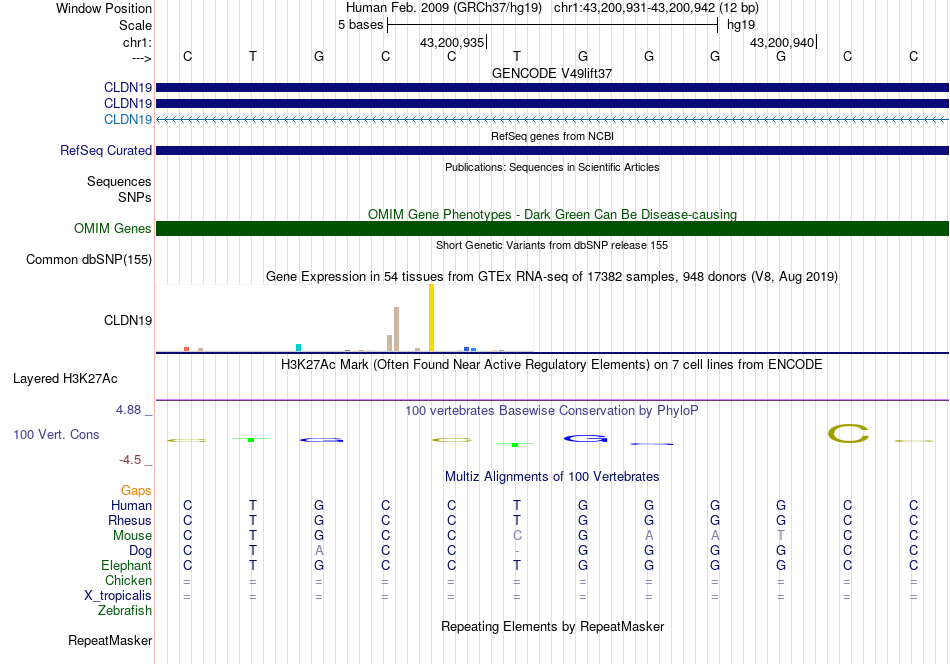Click the -4.5 lower conservation scale value
The height and width of the screenshot is (664, 950).
coord(130,460)
